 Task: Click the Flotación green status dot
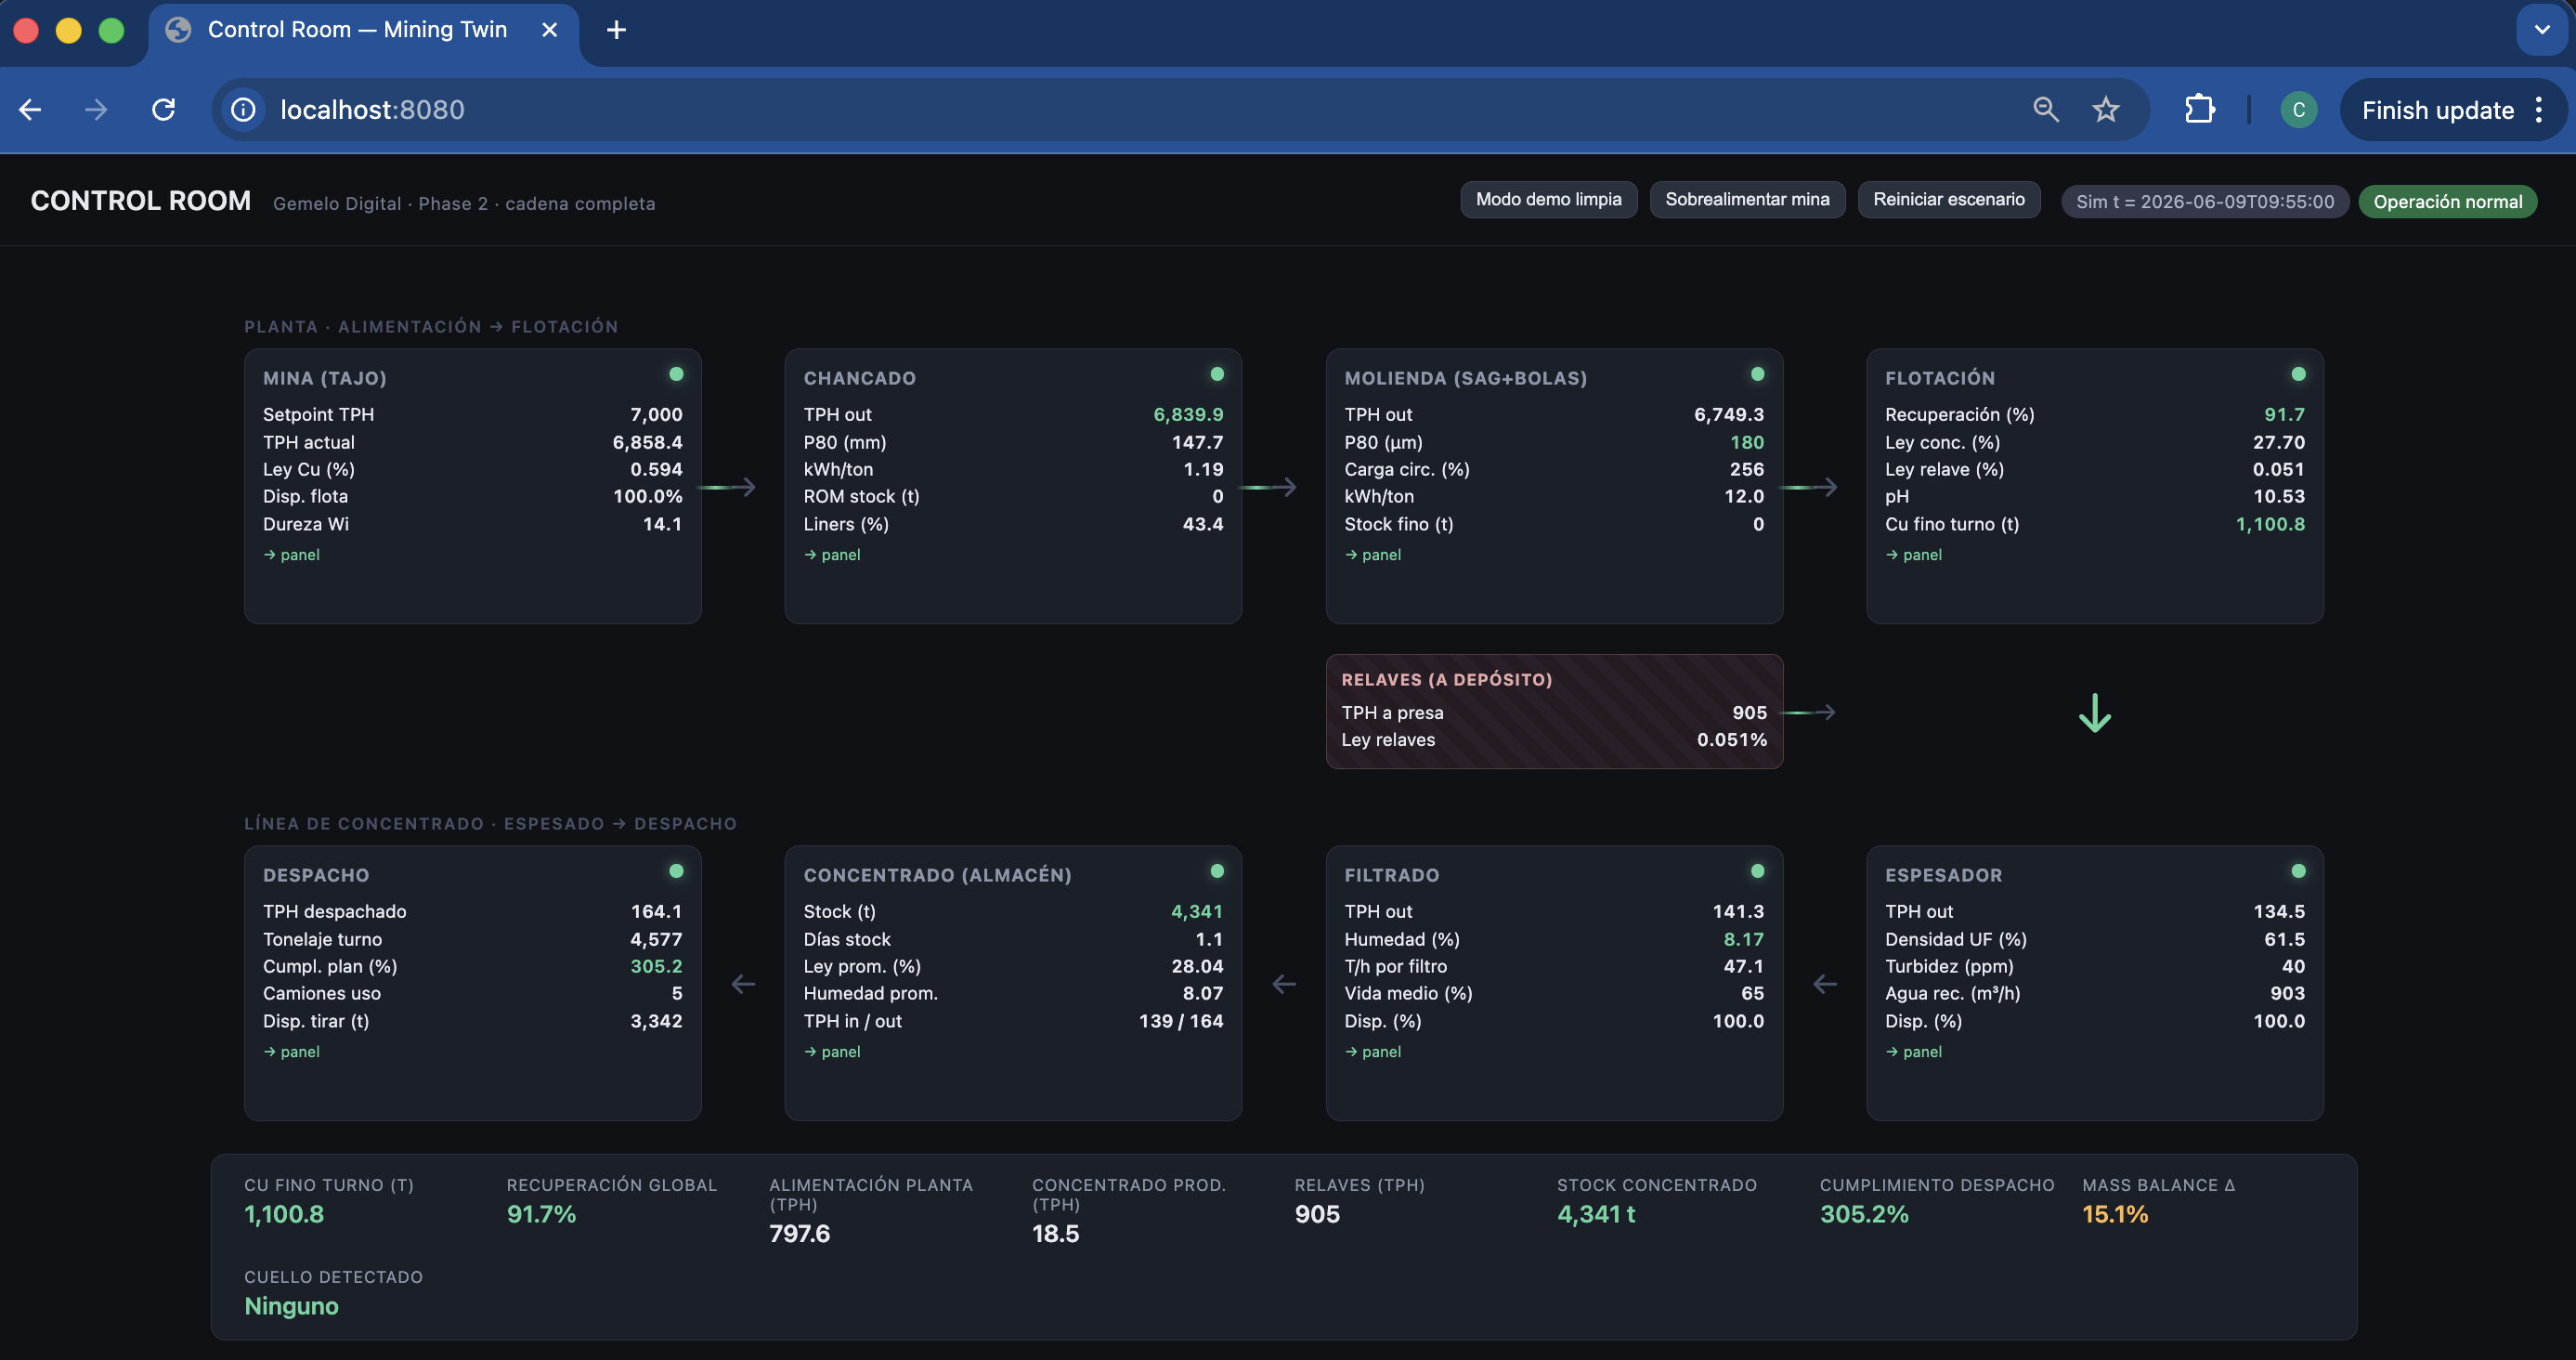tap(2298, 374)
